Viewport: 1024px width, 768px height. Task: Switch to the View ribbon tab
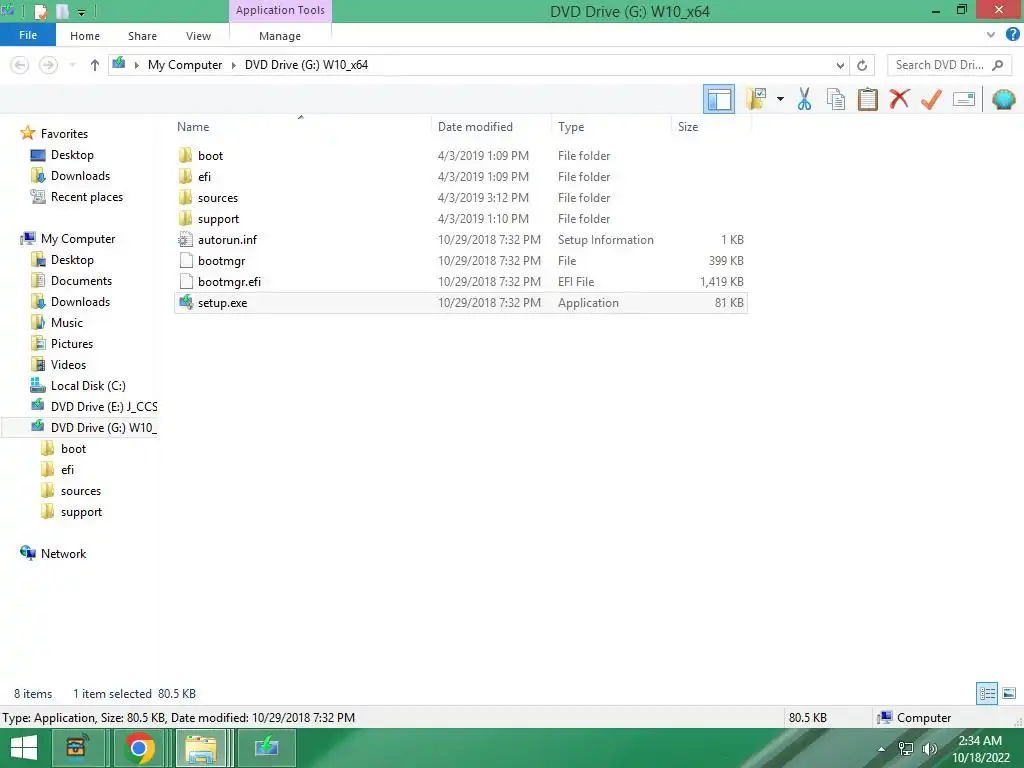(198, 36)
